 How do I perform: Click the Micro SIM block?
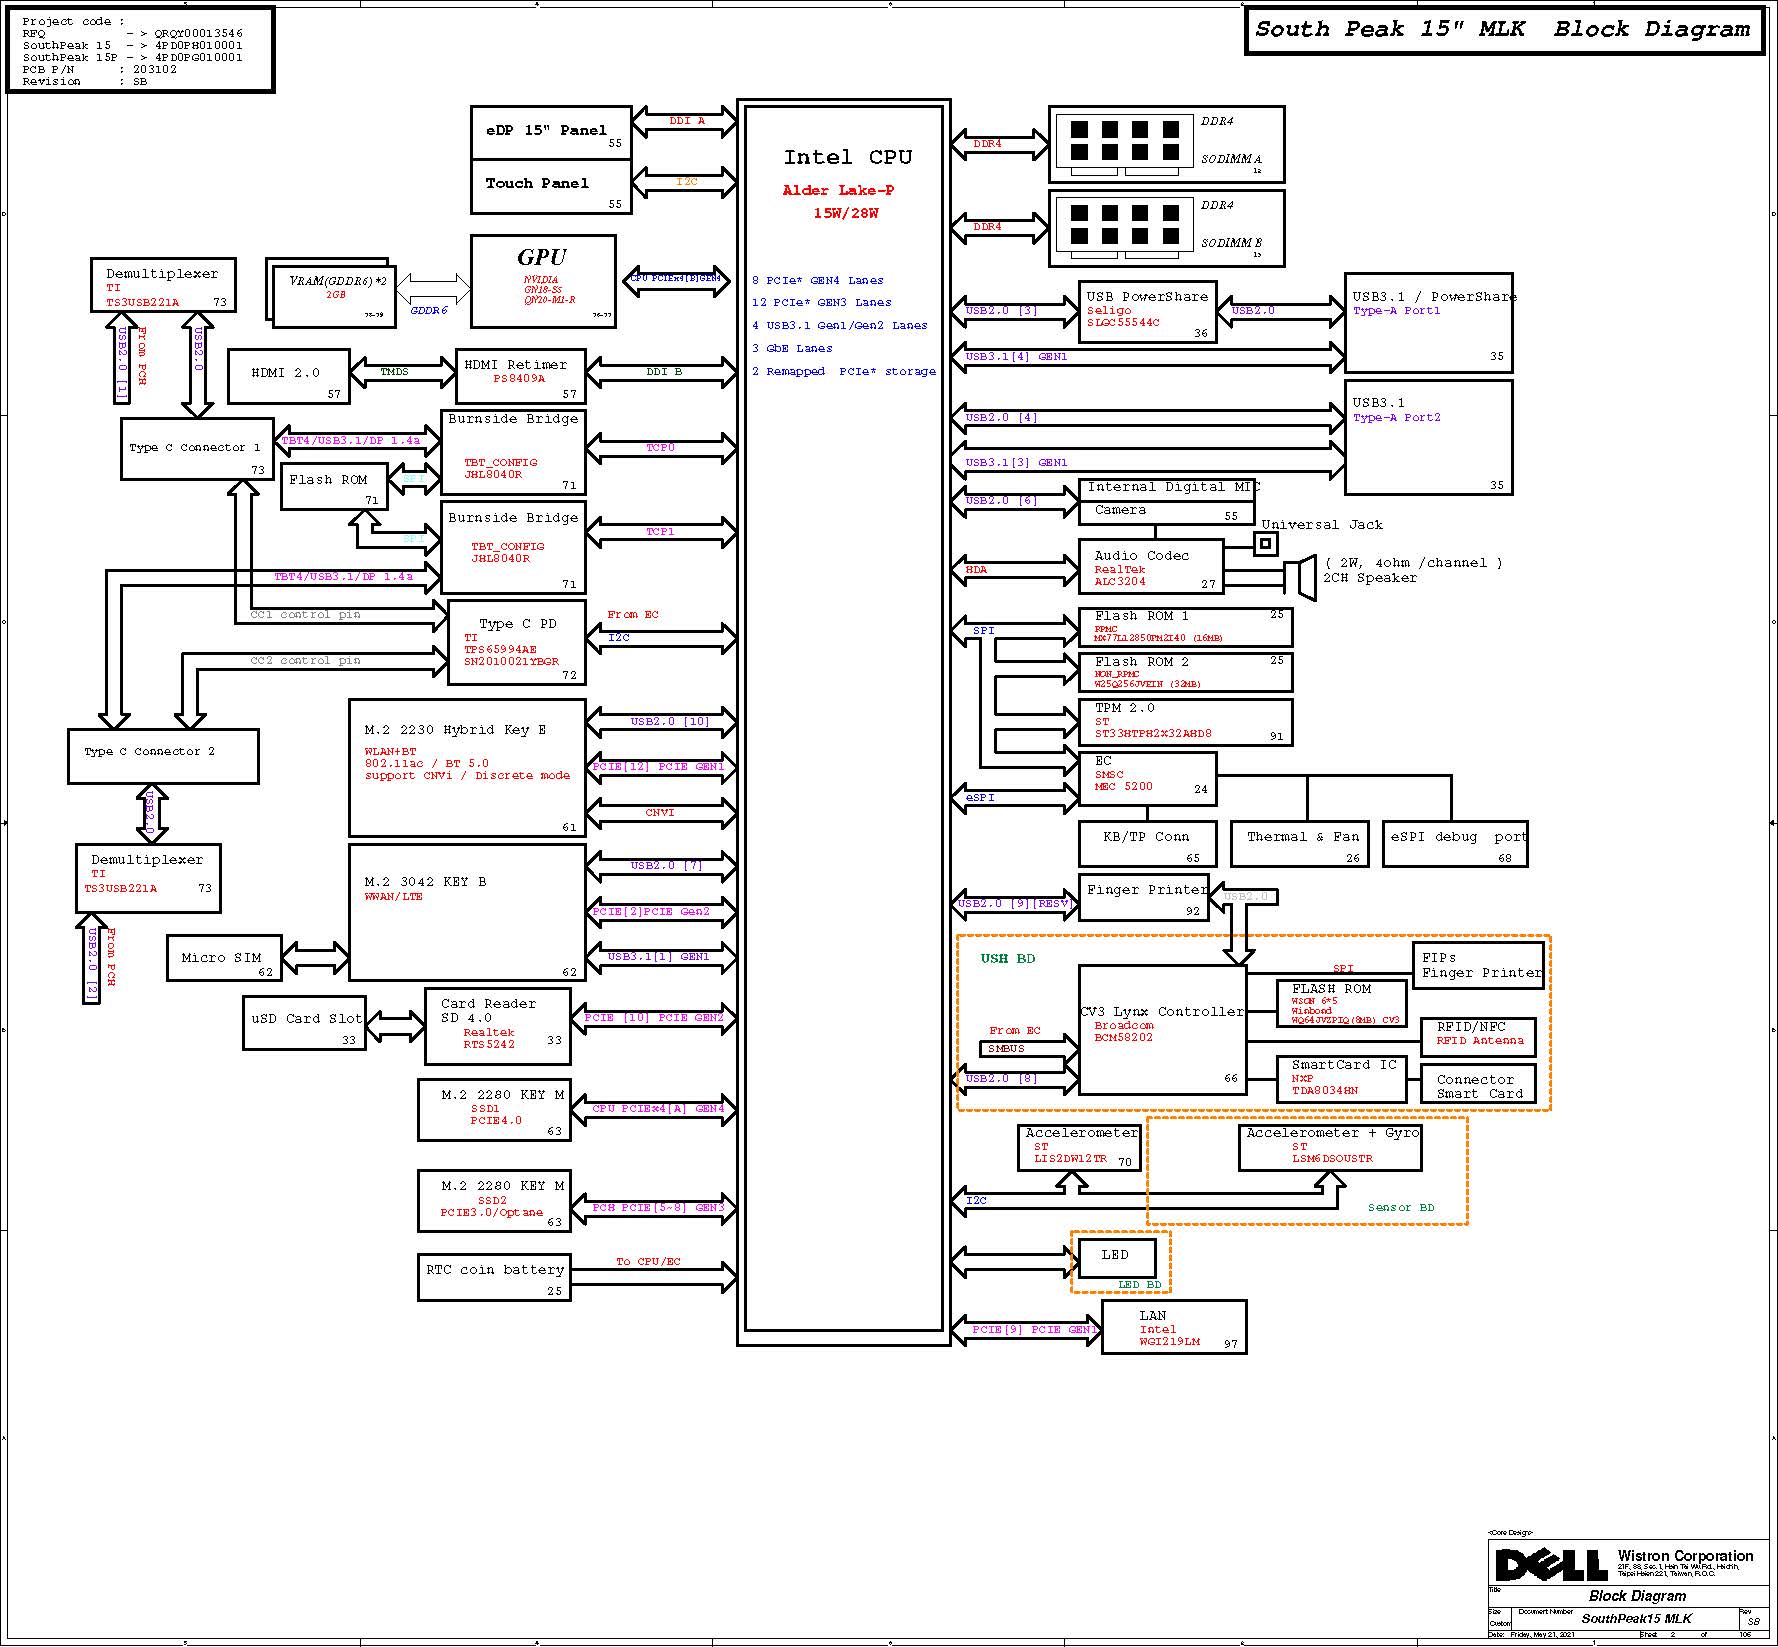coord(225,958)
